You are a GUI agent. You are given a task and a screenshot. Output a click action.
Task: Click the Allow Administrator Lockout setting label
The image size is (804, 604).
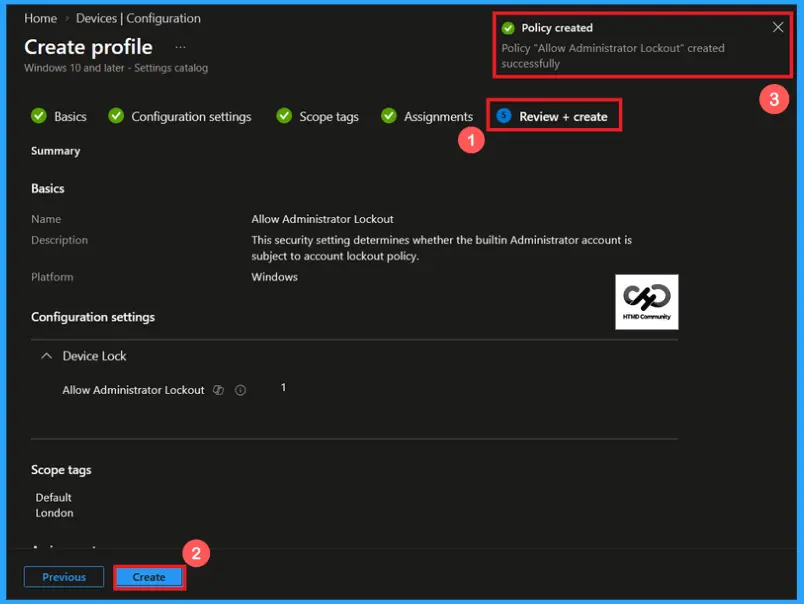coord(133,390)
